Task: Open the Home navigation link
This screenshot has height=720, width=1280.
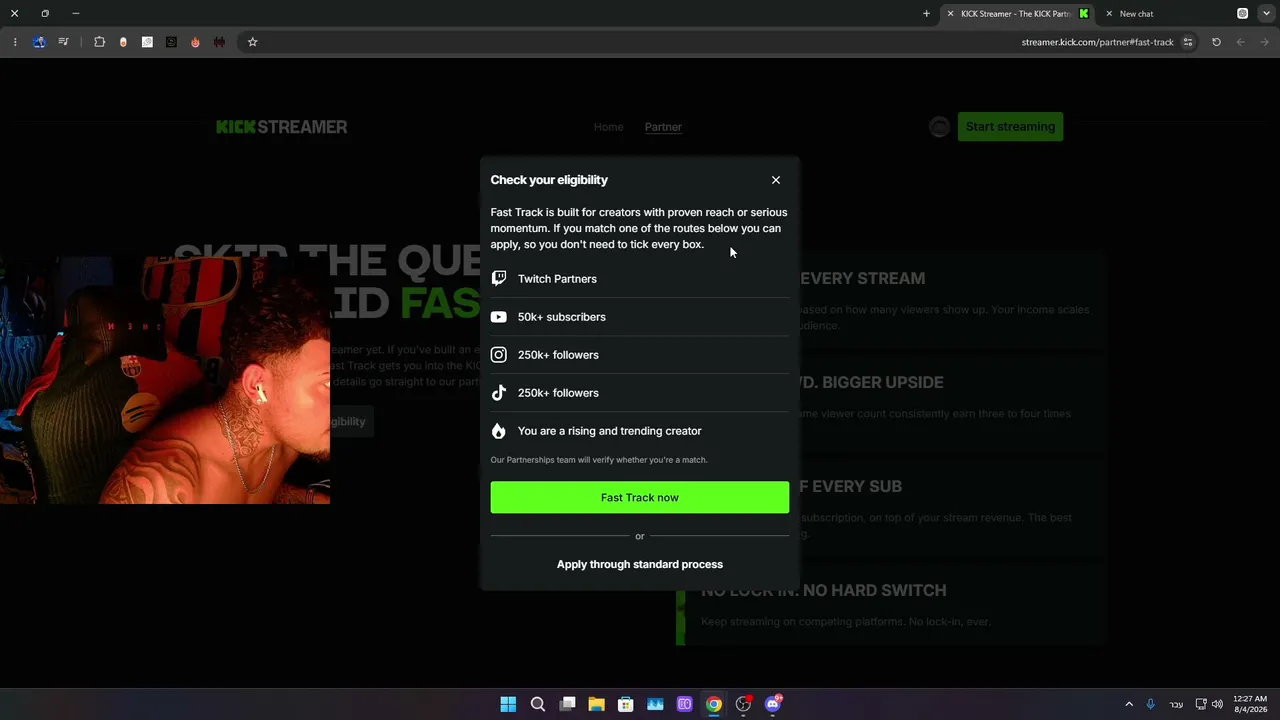Action: pyautogui.click(x=608, y=127)
